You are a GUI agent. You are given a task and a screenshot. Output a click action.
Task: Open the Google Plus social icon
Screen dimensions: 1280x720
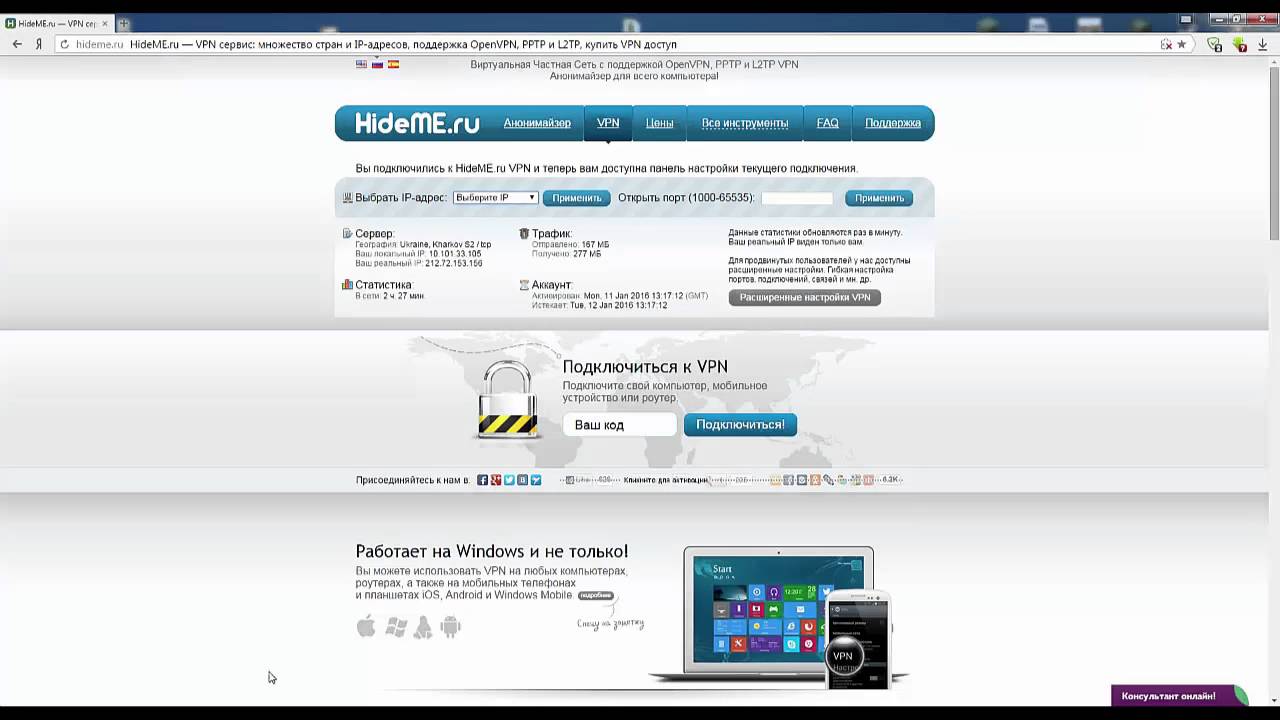pyautogui.click(x=496, y=480)
